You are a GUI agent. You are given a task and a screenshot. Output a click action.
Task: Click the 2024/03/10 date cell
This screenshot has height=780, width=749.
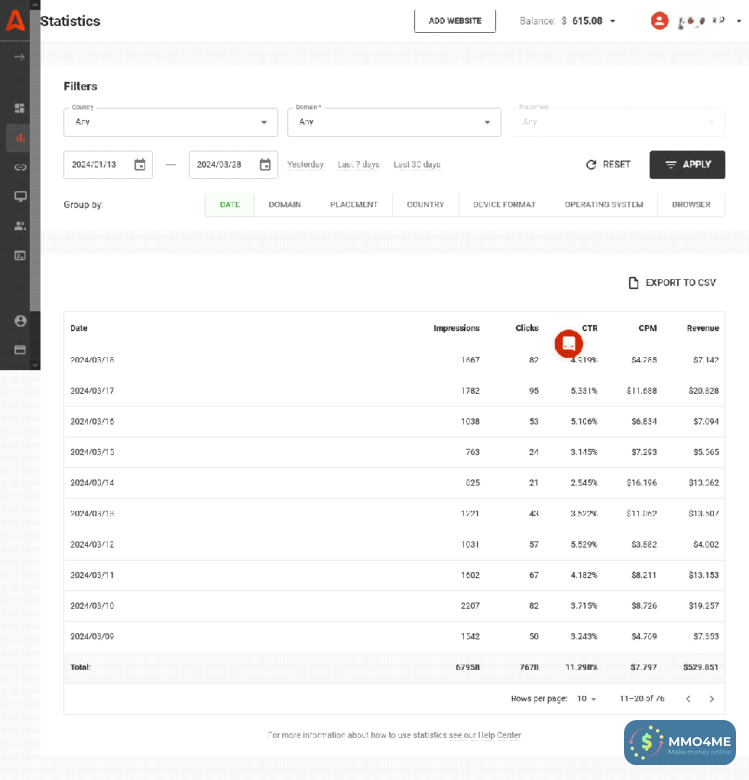[x=92, y=606]
